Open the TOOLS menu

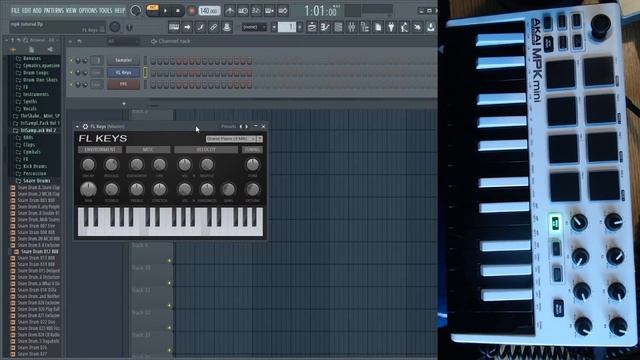point(106,10)
